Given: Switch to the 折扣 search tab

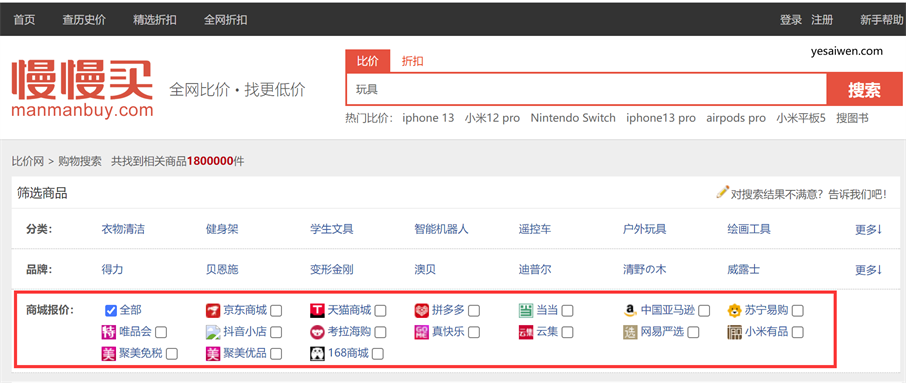Looking at the screenshot, I should (413, 61).
